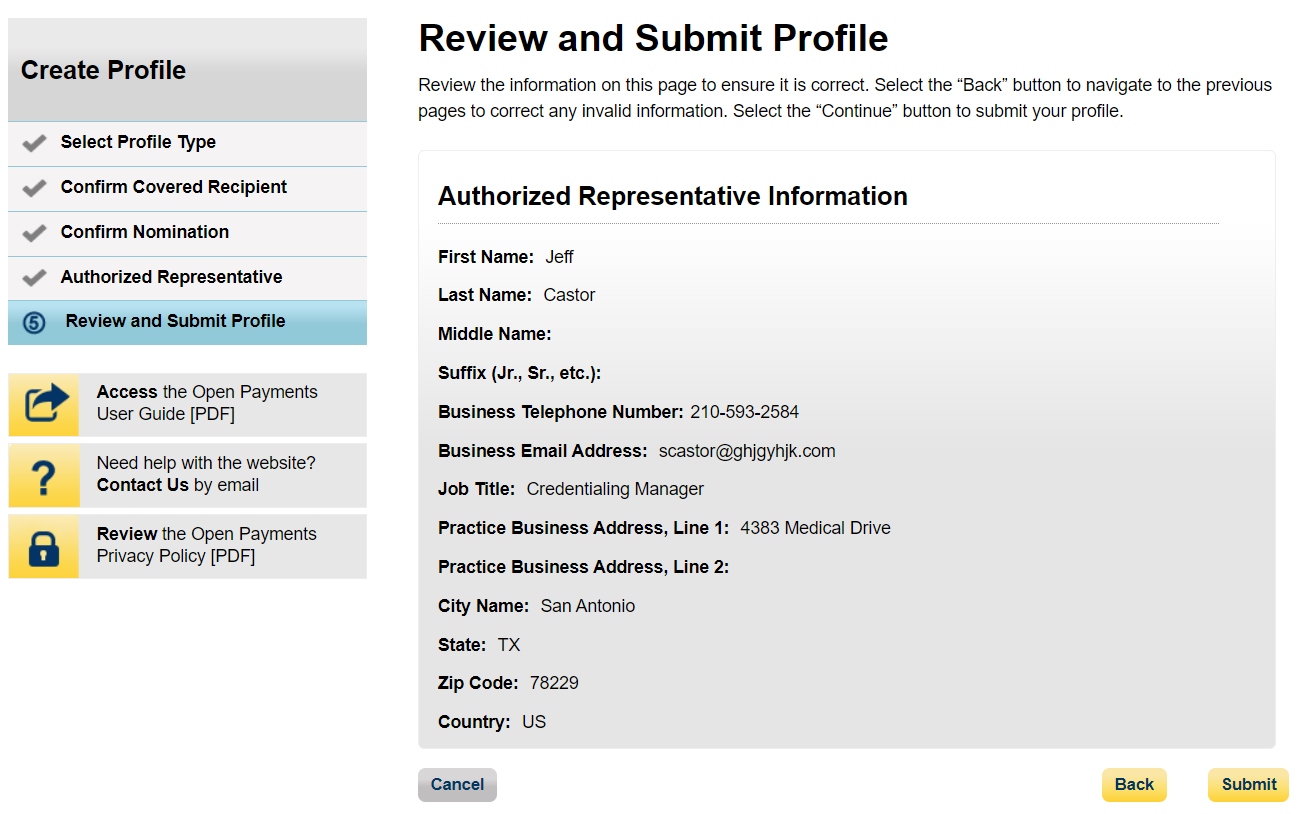Navigate to Confirm Nomination step
This screenshot has width=1298, height=814.
(144, 232)
